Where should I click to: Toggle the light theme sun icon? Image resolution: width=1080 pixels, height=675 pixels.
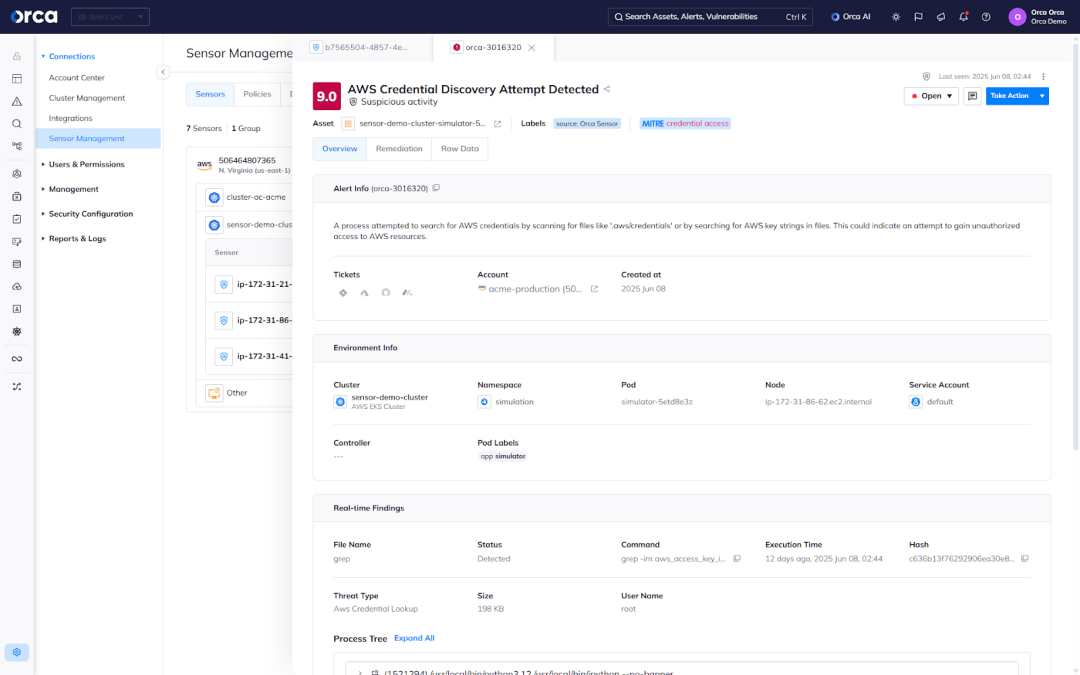[x=895, y=17]
